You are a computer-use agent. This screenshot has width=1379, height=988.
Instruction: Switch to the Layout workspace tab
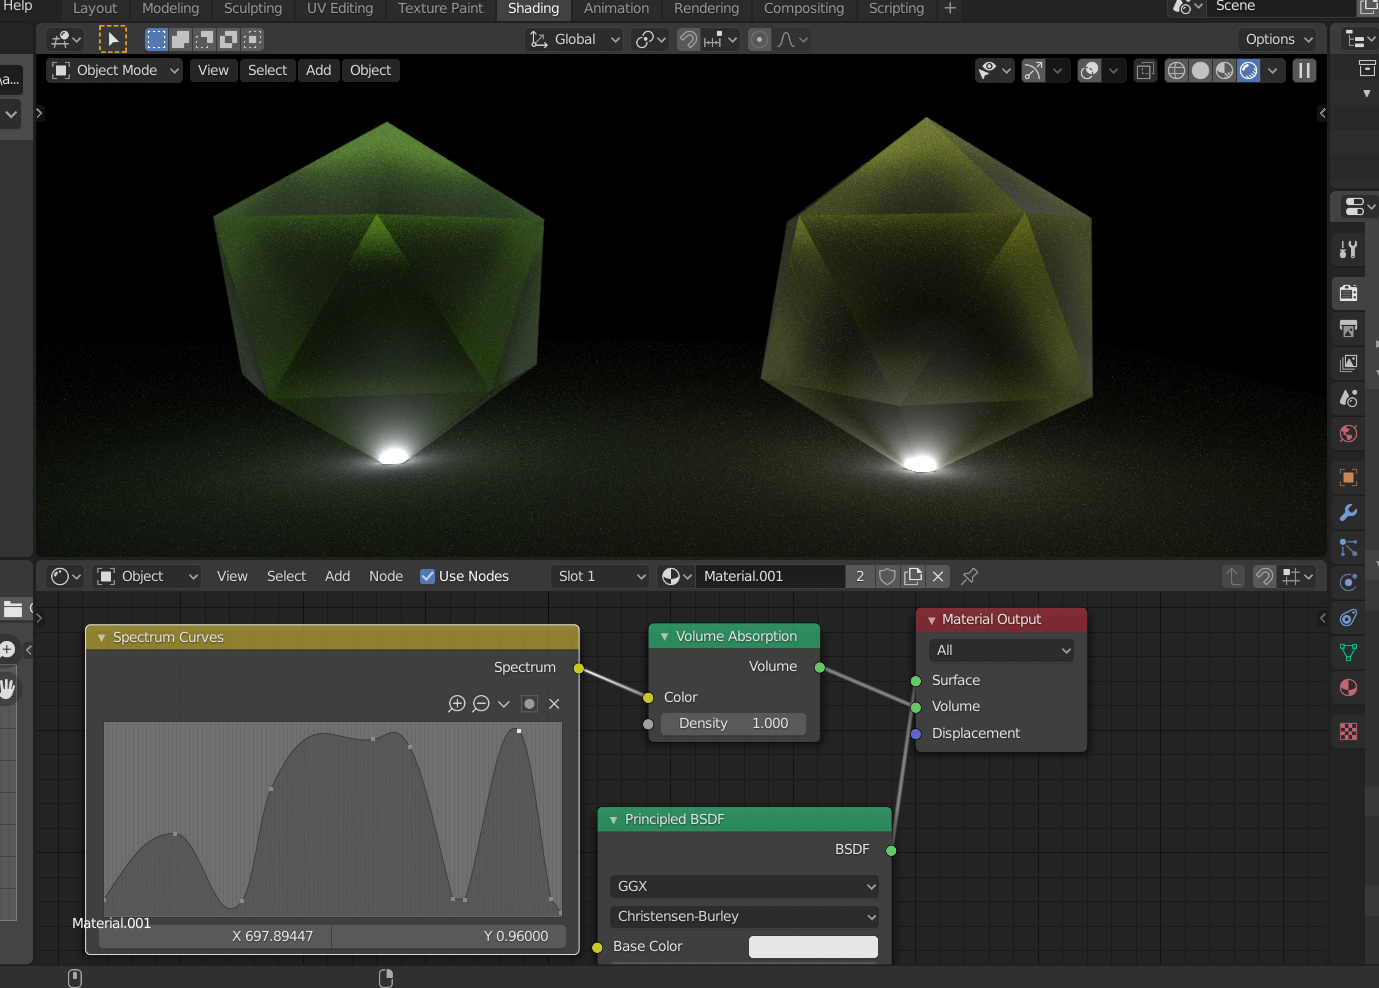[x=95, y=8]
